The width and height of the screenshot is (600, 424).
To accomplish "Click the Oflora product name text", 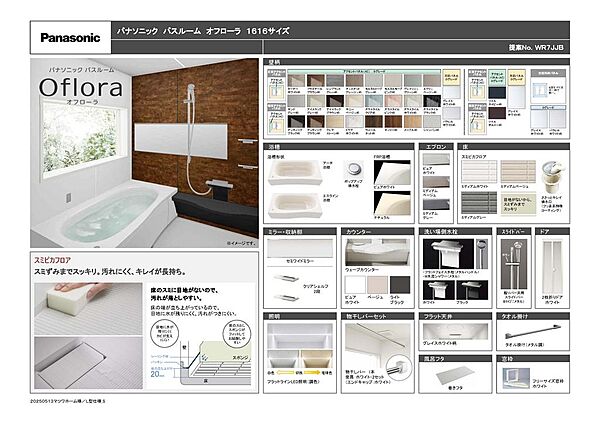I will click(81, 88).
